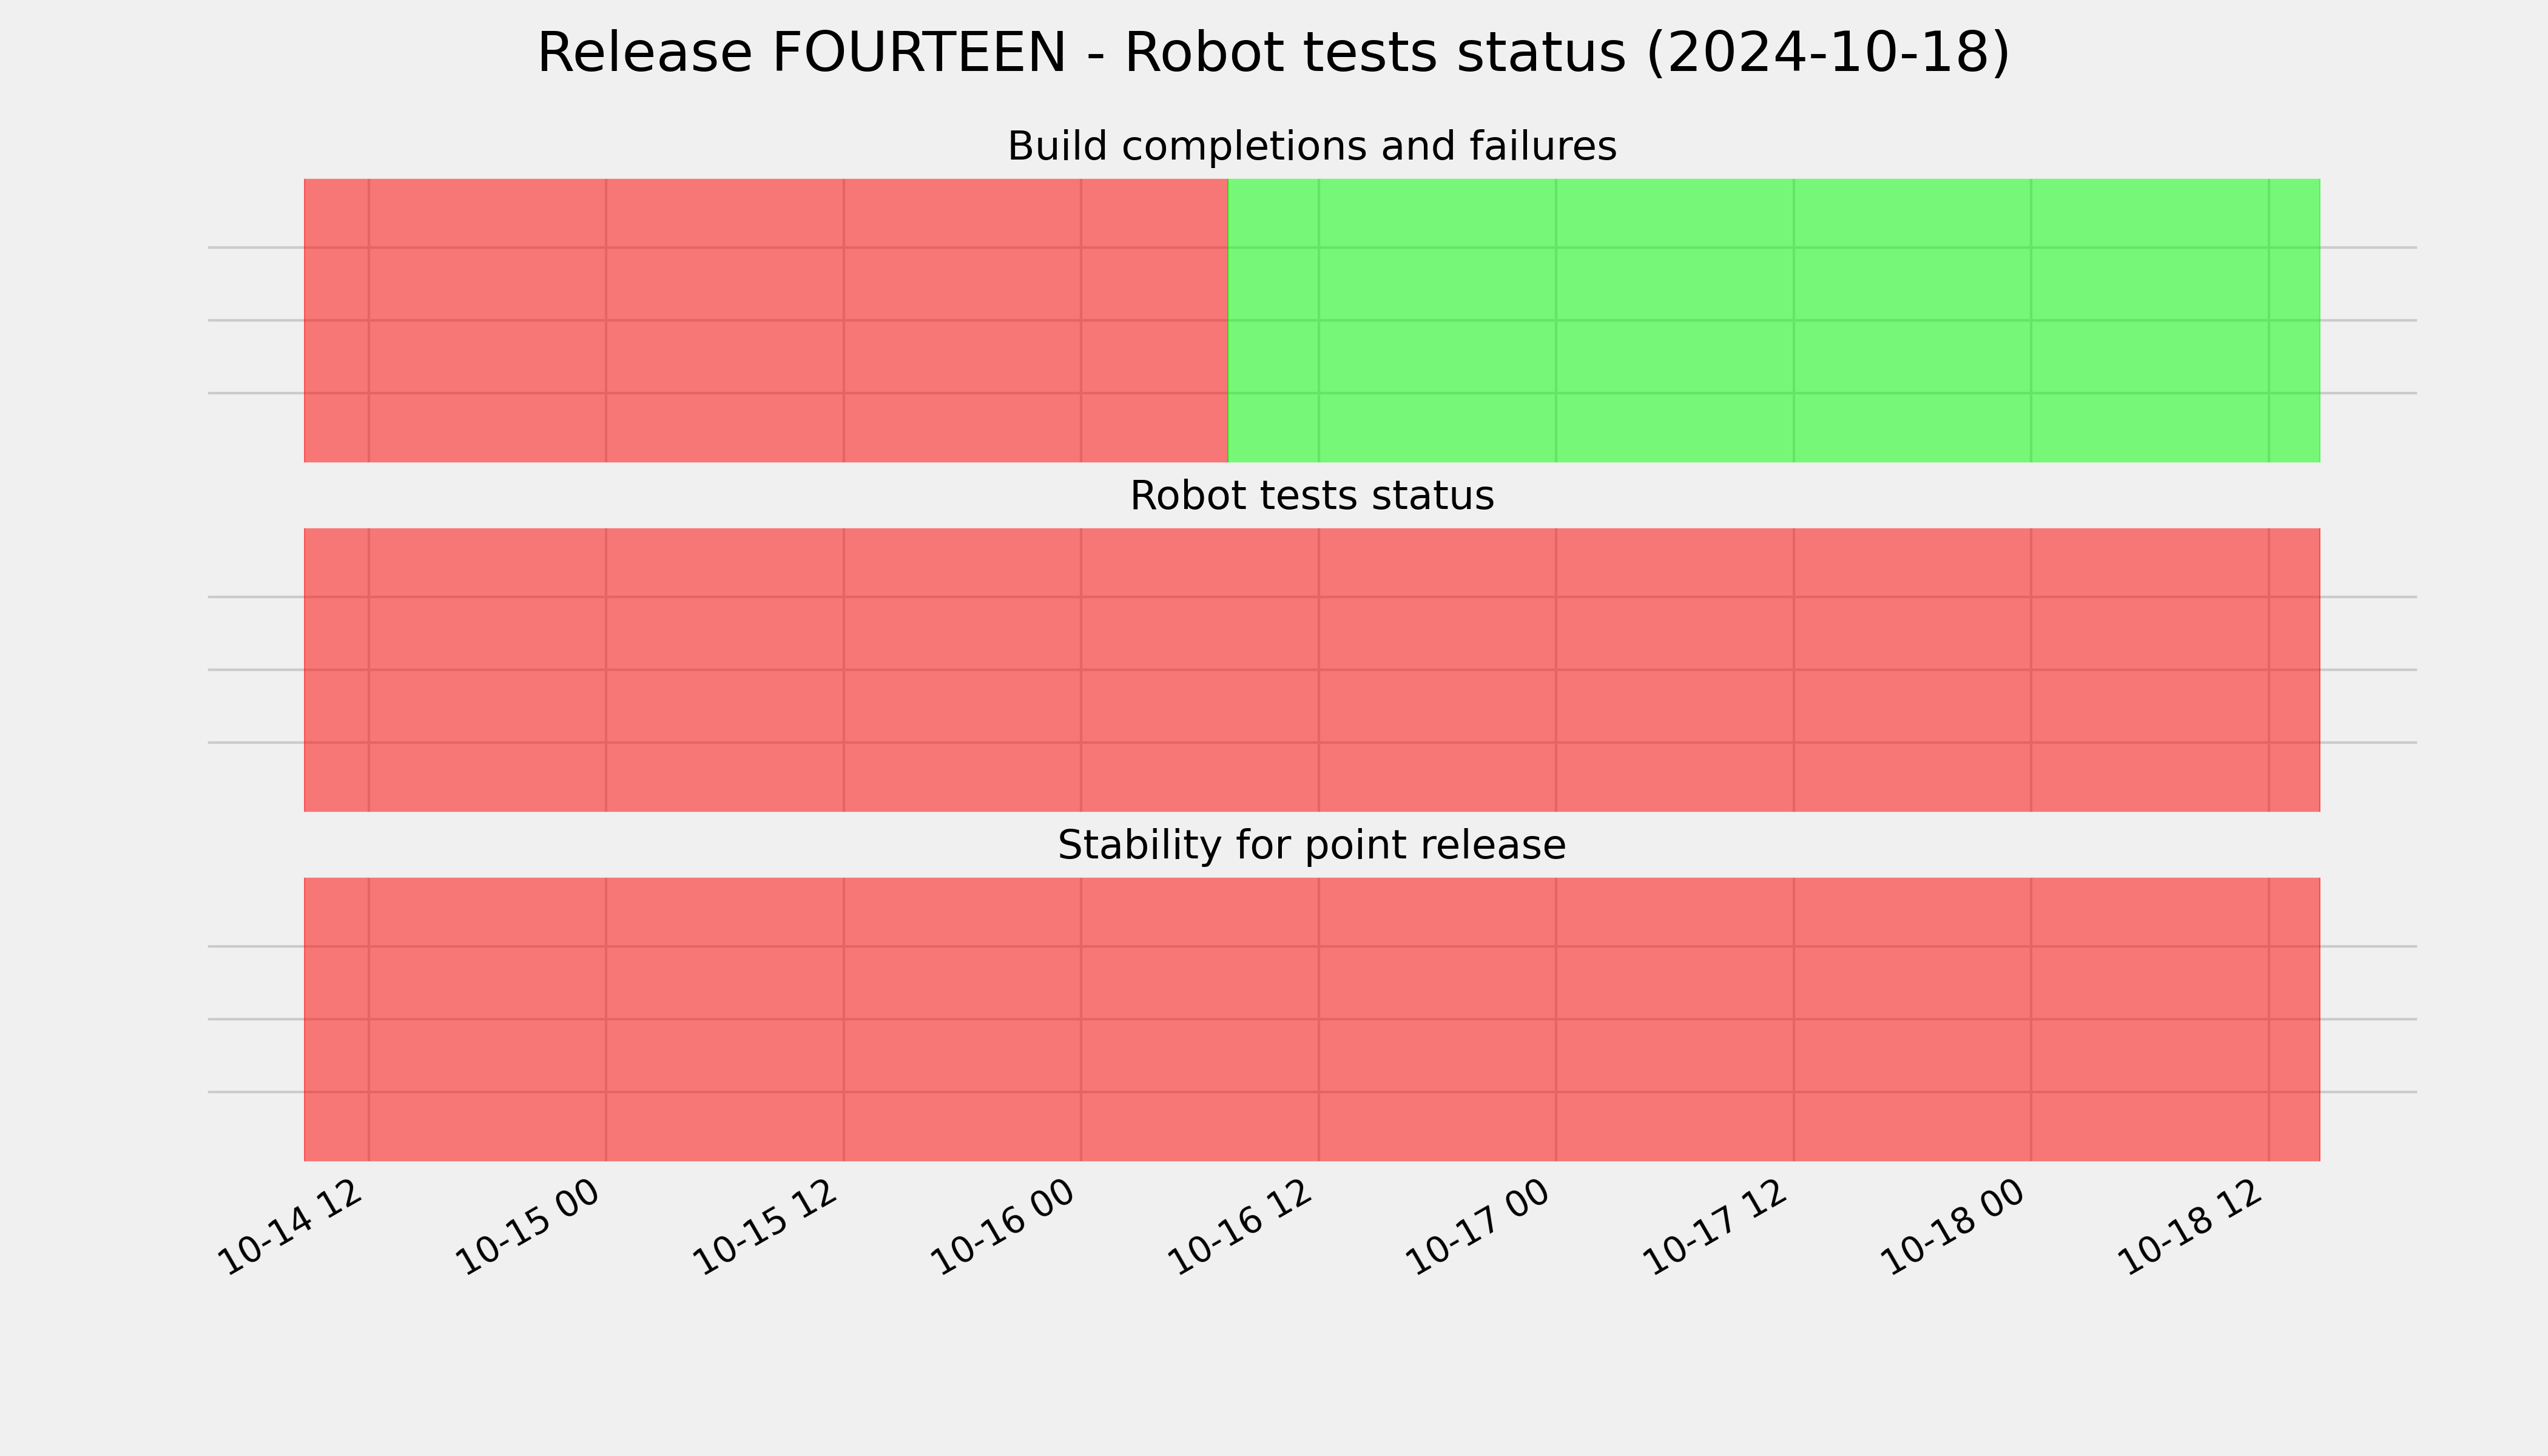Screen dimensions: 2548x1456
Task: Click the right edge of the green build band
Action: point(2319,321)
